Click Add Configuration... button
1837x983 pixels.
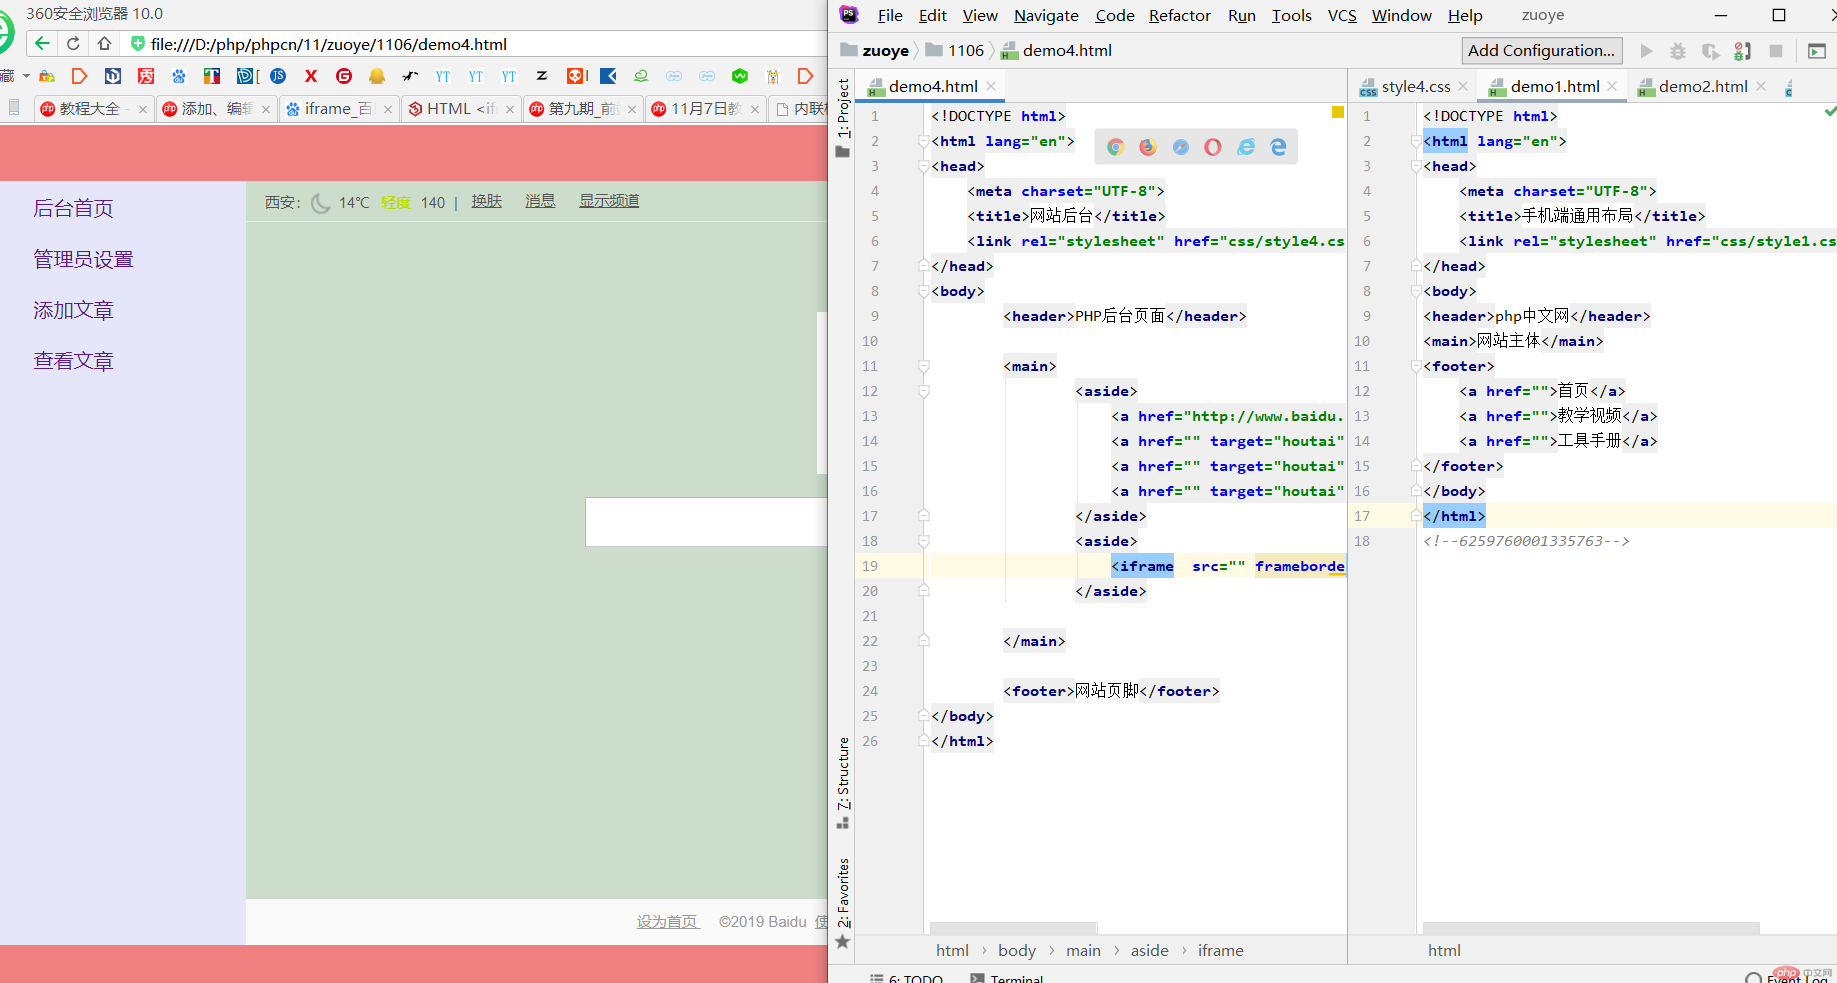tap(1541, 51)
